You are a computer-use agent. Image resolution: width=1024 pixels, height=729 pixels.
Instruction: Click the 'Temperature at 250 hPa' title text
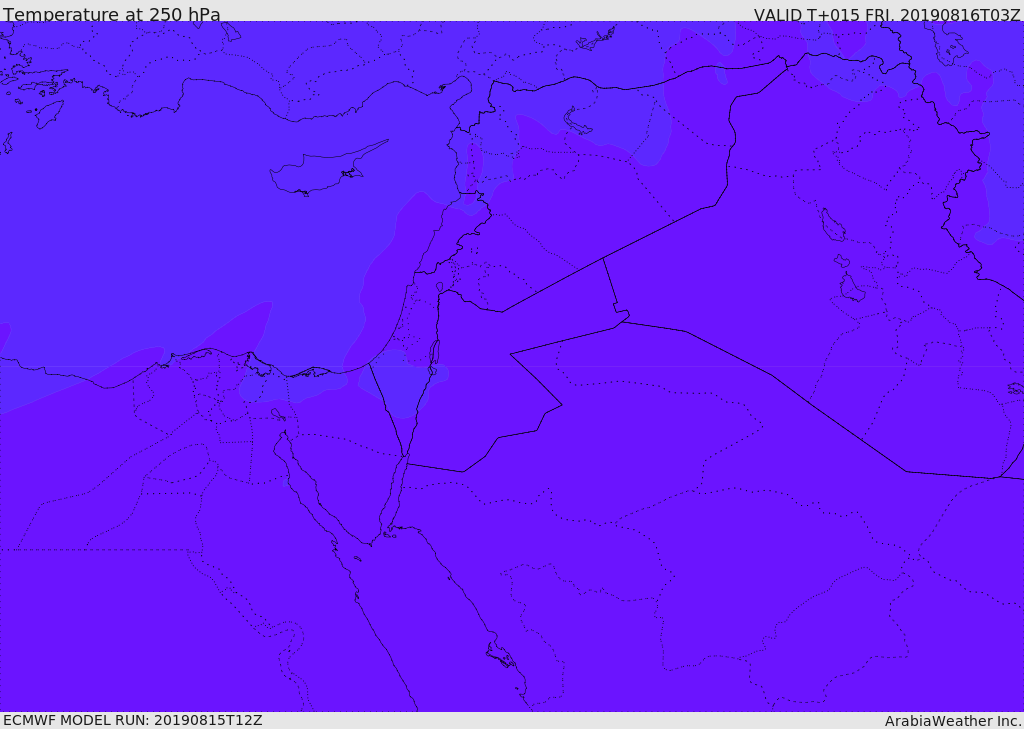pyautogui.click(x=112, y=14)
